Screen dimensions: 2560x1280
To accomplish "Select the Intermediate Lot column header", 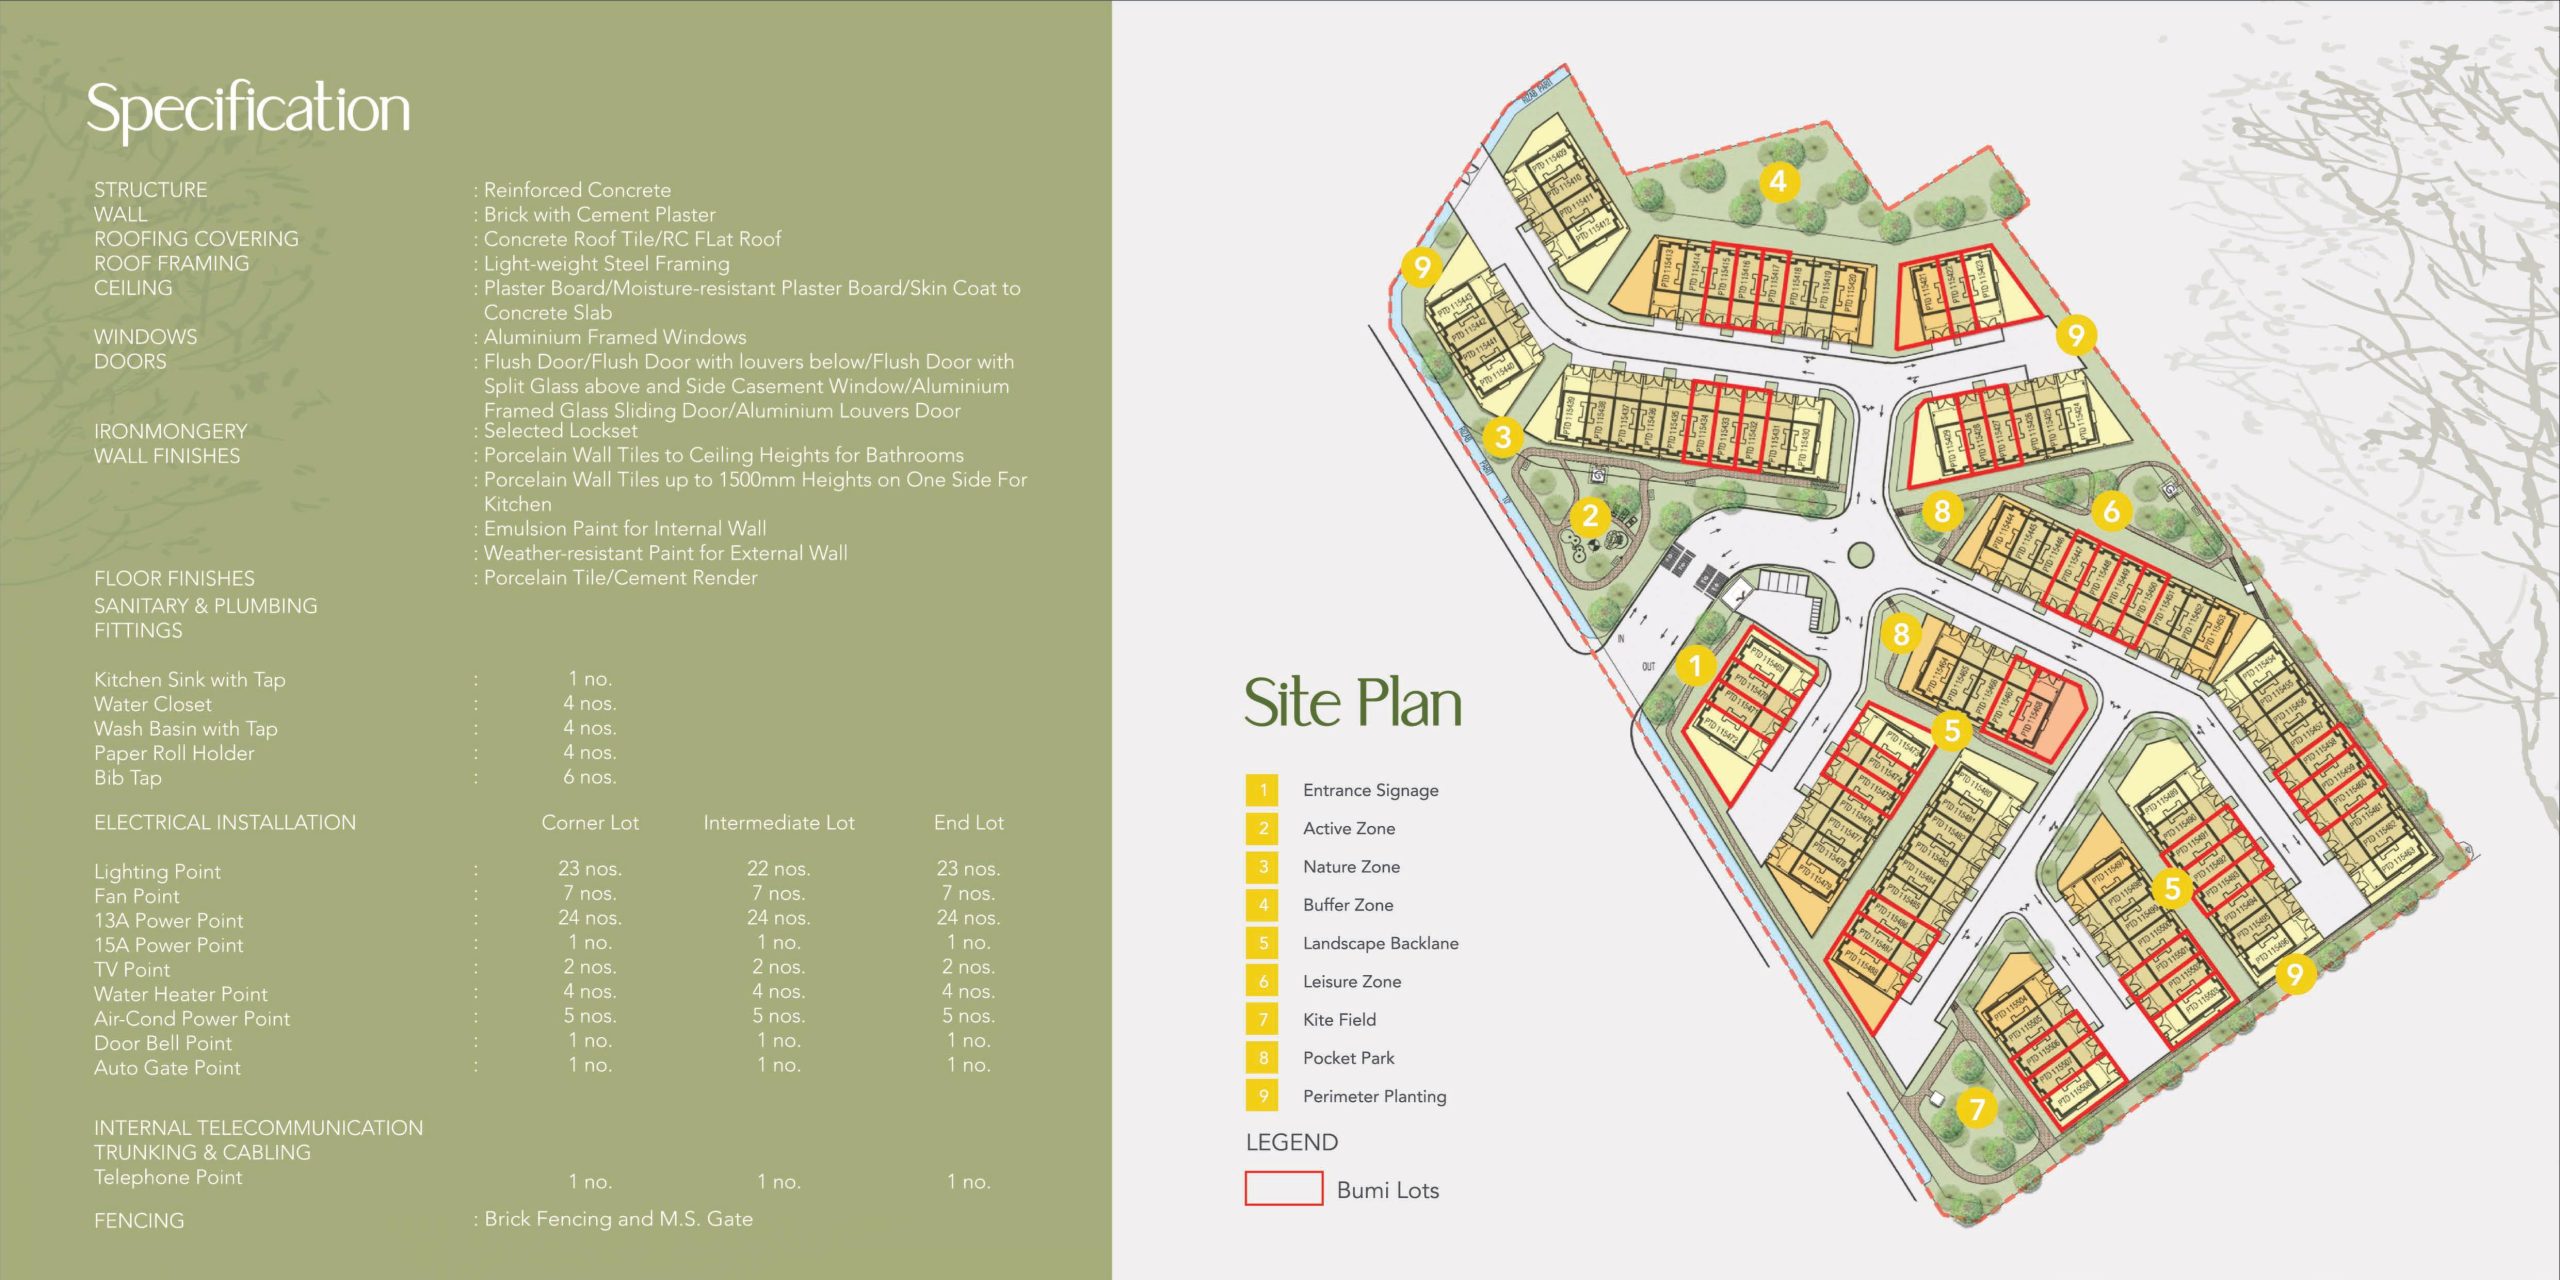I will (x=778, y=822).
